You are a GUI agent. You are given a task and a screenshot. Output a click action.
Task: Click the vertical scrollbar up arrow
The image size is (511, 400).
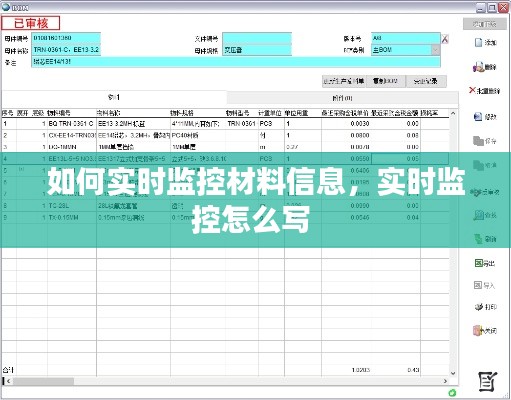click(453, 113)
